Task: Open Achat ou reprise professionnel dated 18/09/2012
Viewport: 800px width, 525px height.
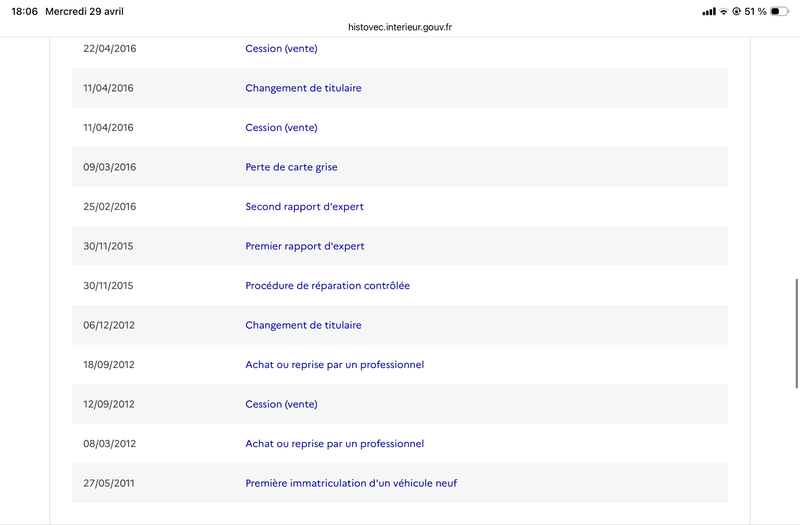Action: pyautogui.click(x=335, y=365)
